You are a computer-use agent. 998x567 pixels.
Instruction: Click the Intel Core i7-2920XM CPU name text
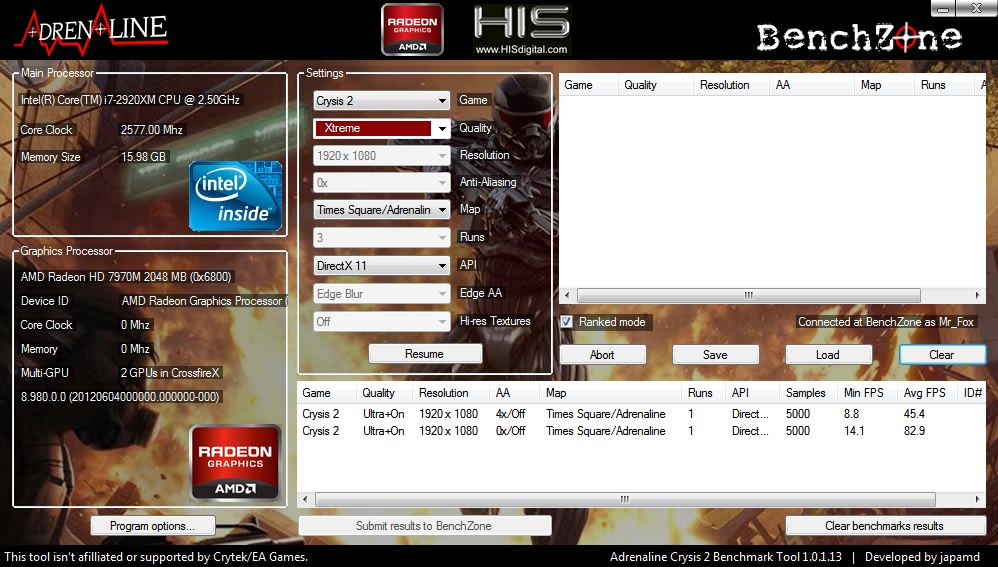[x=130, y=100]
